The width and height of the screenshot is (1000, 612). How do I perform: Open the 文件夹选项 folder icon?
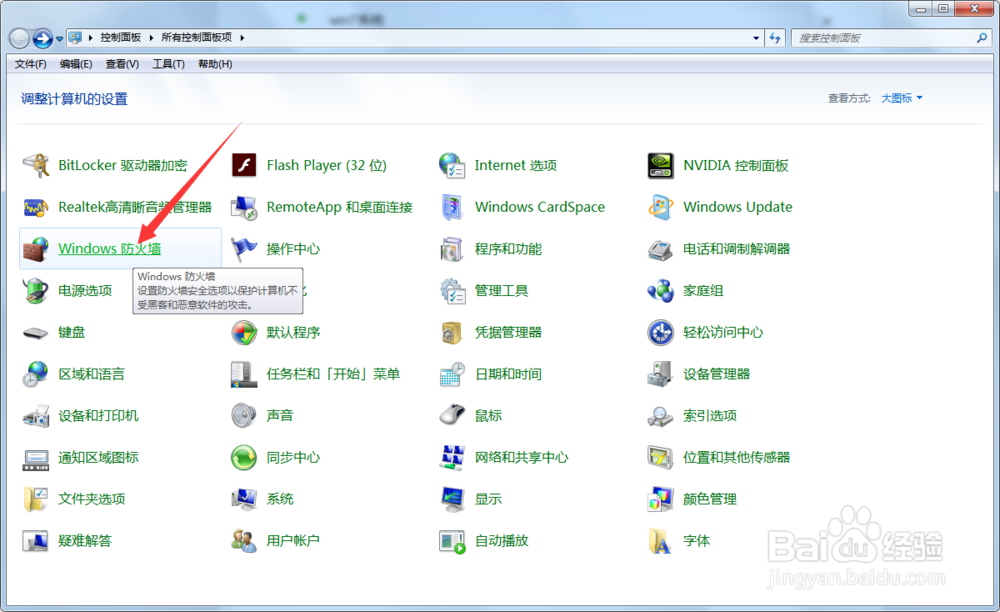click(x=36, y=499)
